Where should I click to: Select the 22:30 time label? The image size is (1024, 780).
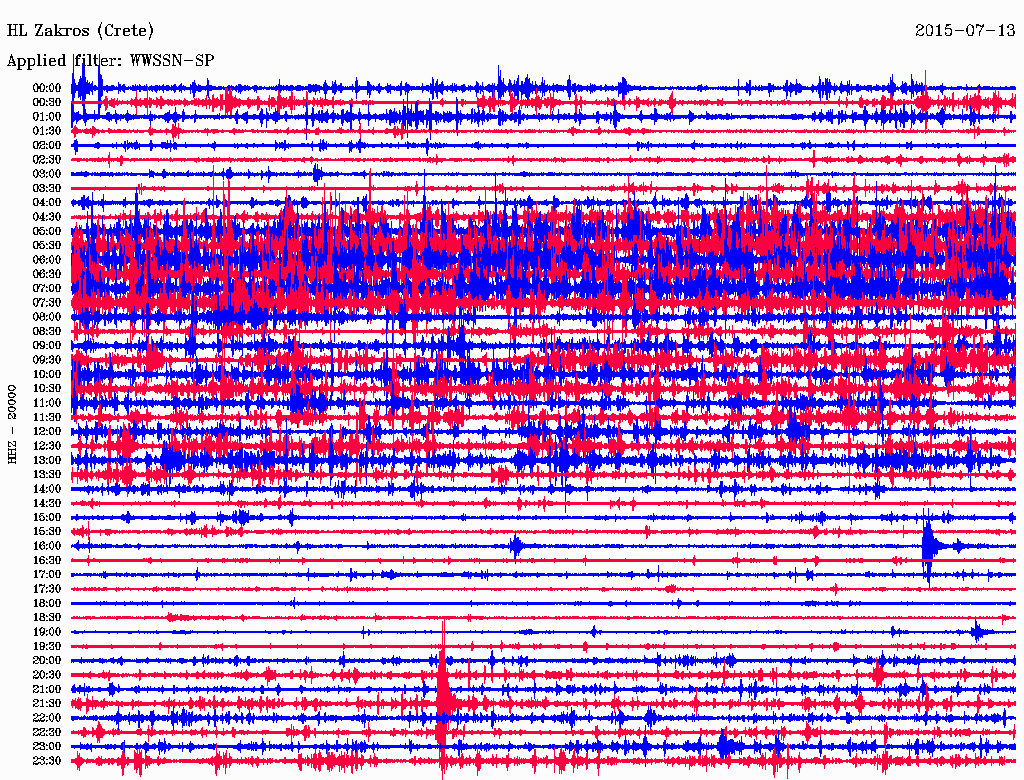(47, 732)
